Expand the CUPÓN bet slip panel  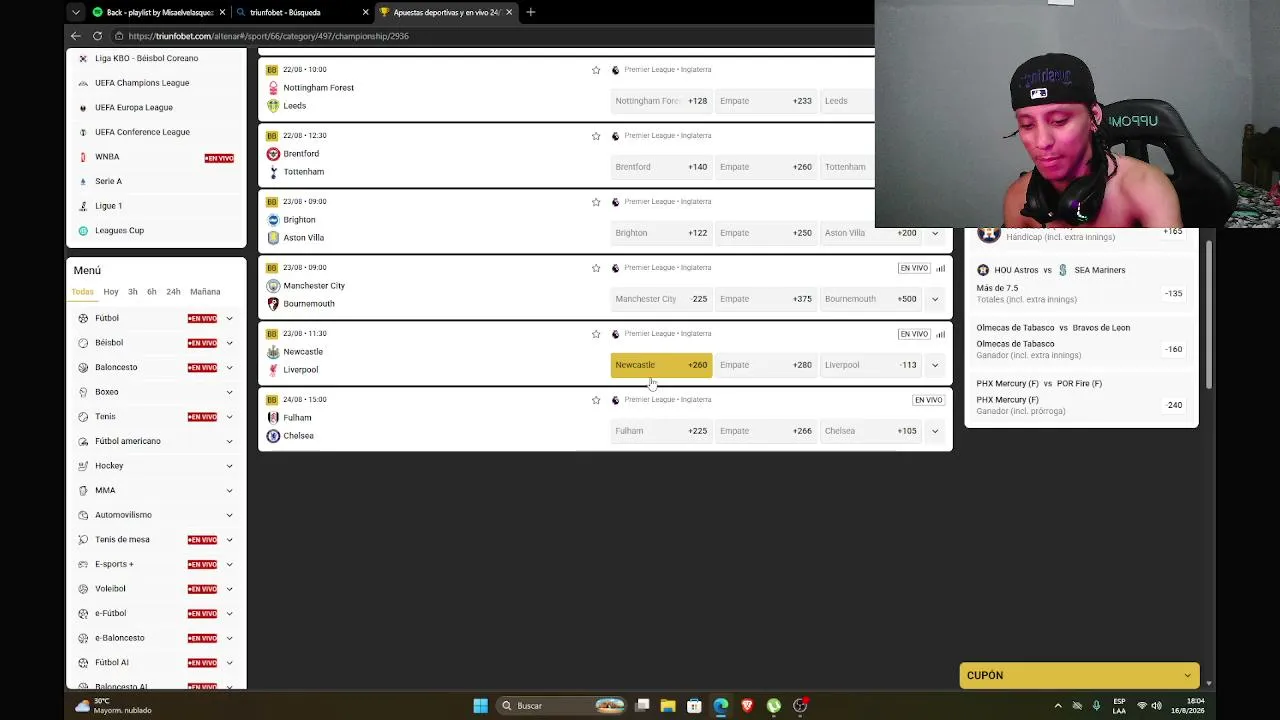coord(1079,675)
